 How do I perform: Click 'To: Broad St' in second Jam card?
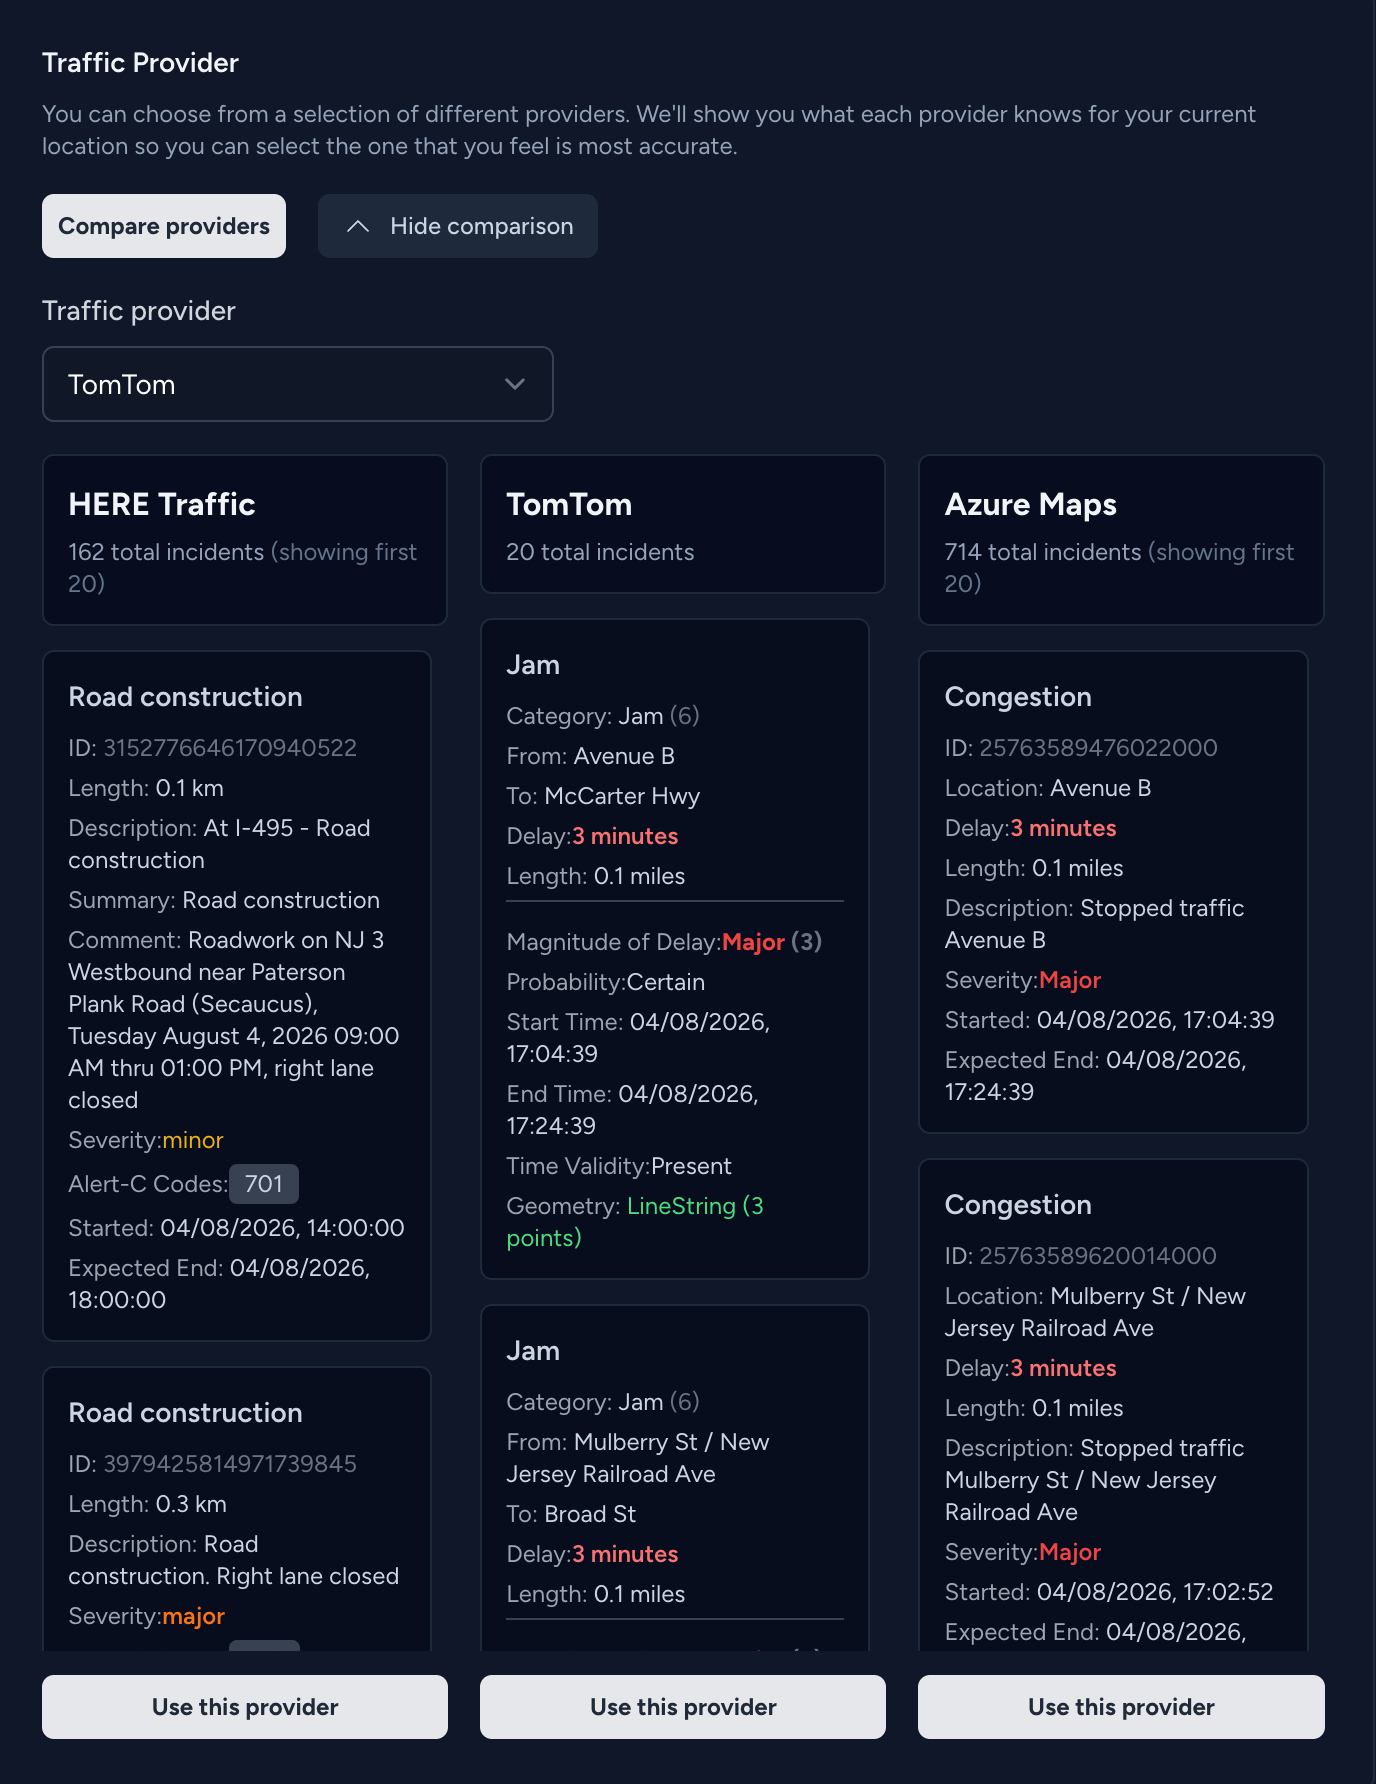point(571,1514)
